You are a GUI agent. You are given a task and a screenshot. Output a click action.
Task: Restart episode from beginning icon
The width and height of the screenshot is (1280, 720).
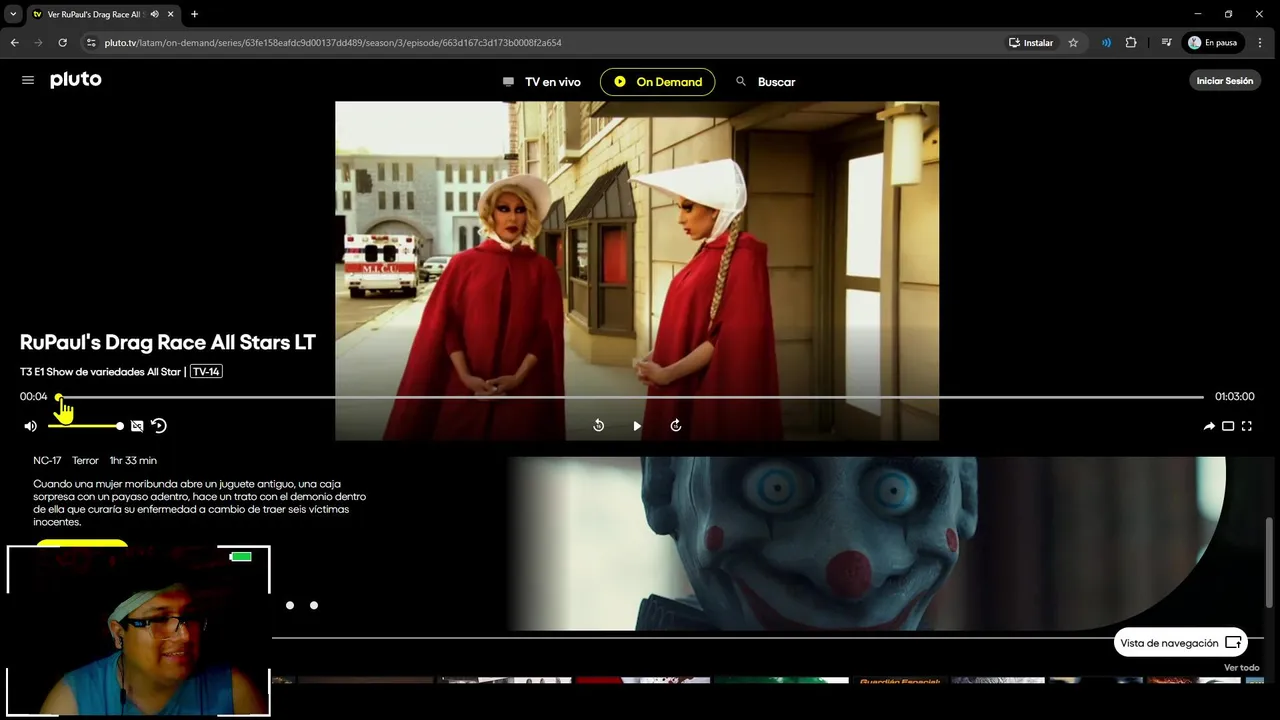pyautogui.click(x=159, y=426)
